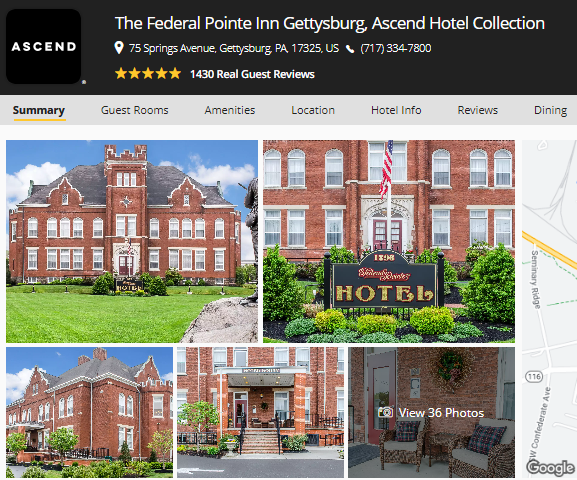Image resolution: width=577 pixels, height=480 pixels.
Task: Click the phone number (717) 334-7800
Action: (396, 48)
